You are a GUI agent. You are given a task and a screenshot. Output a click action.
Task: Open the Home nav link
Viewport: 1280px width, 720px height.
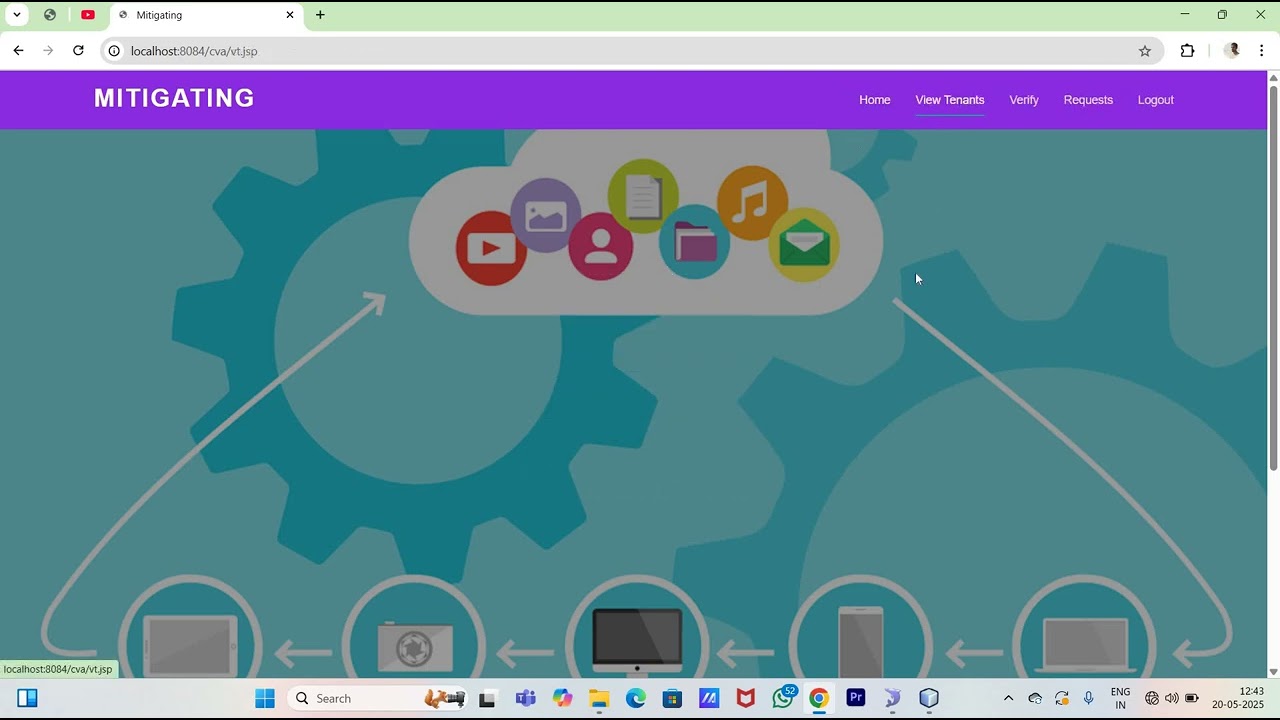pos(874,100)
